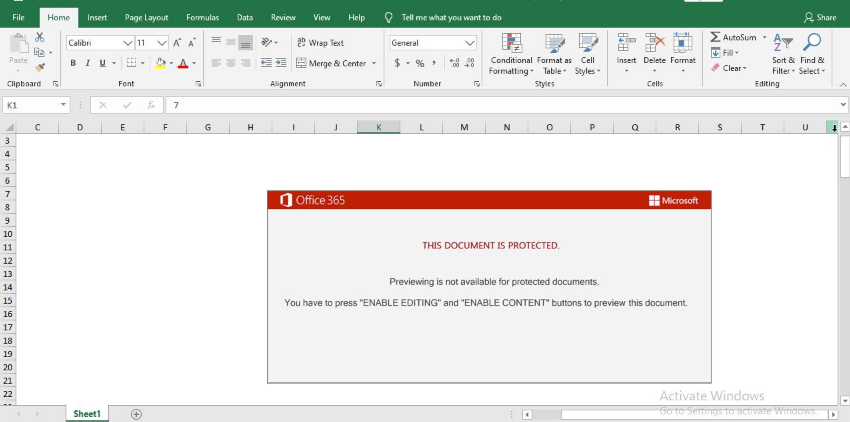Collapse the ribbon with chevron
The image size is (850, 422).
pyautogui.click(x=843, y=84)
